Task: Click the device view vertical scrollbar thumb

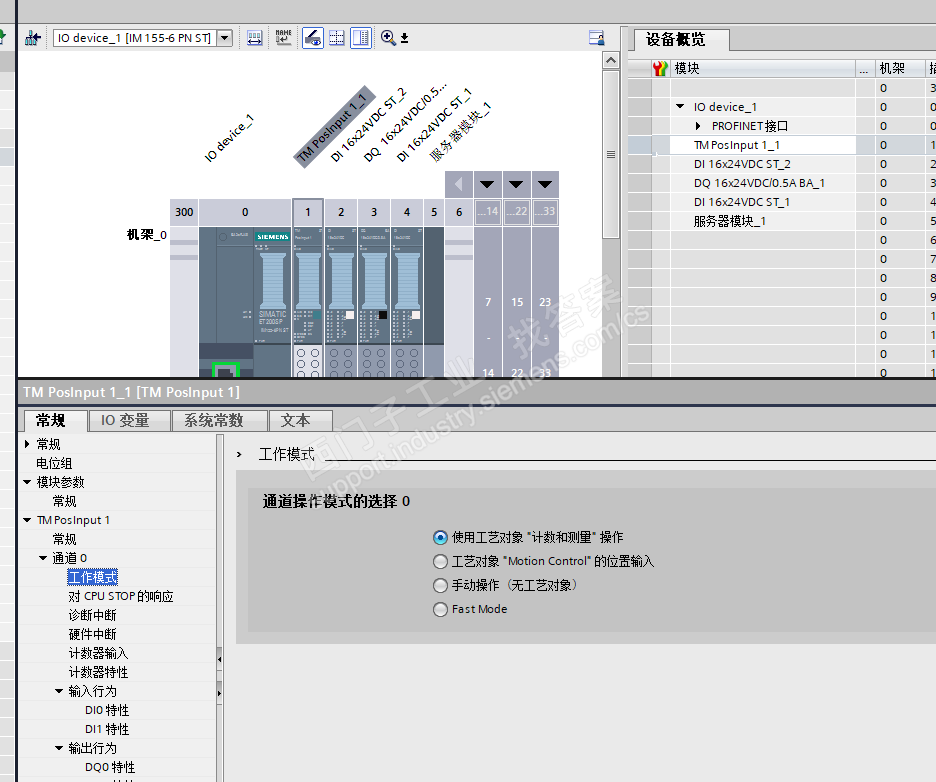Action: pyautogui.click(x=611, y=154)
